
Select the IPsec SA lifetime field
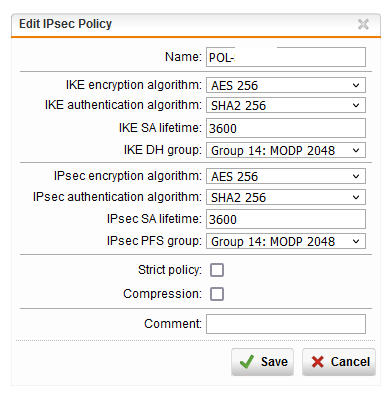pyautogui.click(x=286, y=219)
